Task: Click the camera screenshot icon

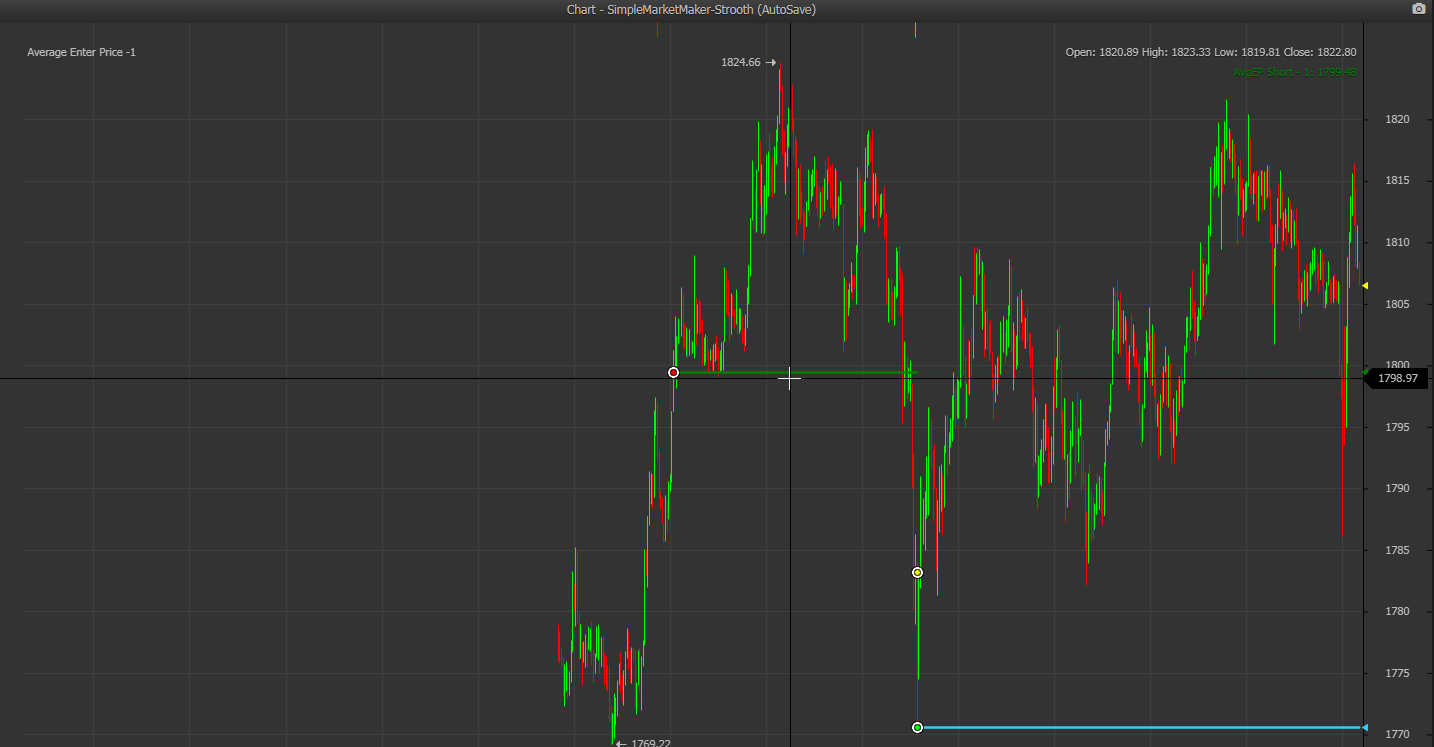Action: [x=1418, y=9]
